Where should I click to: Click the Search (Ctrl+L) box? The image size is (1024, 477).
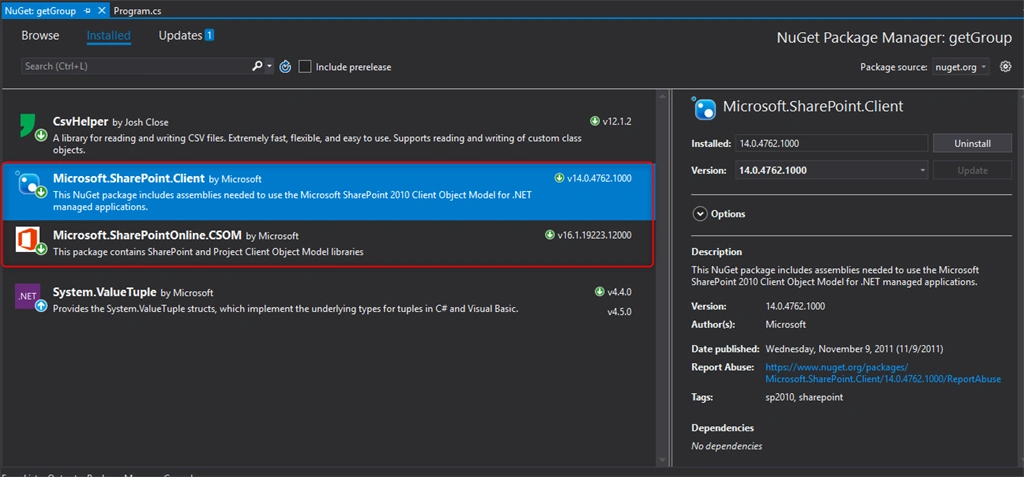tap(136, 67)
